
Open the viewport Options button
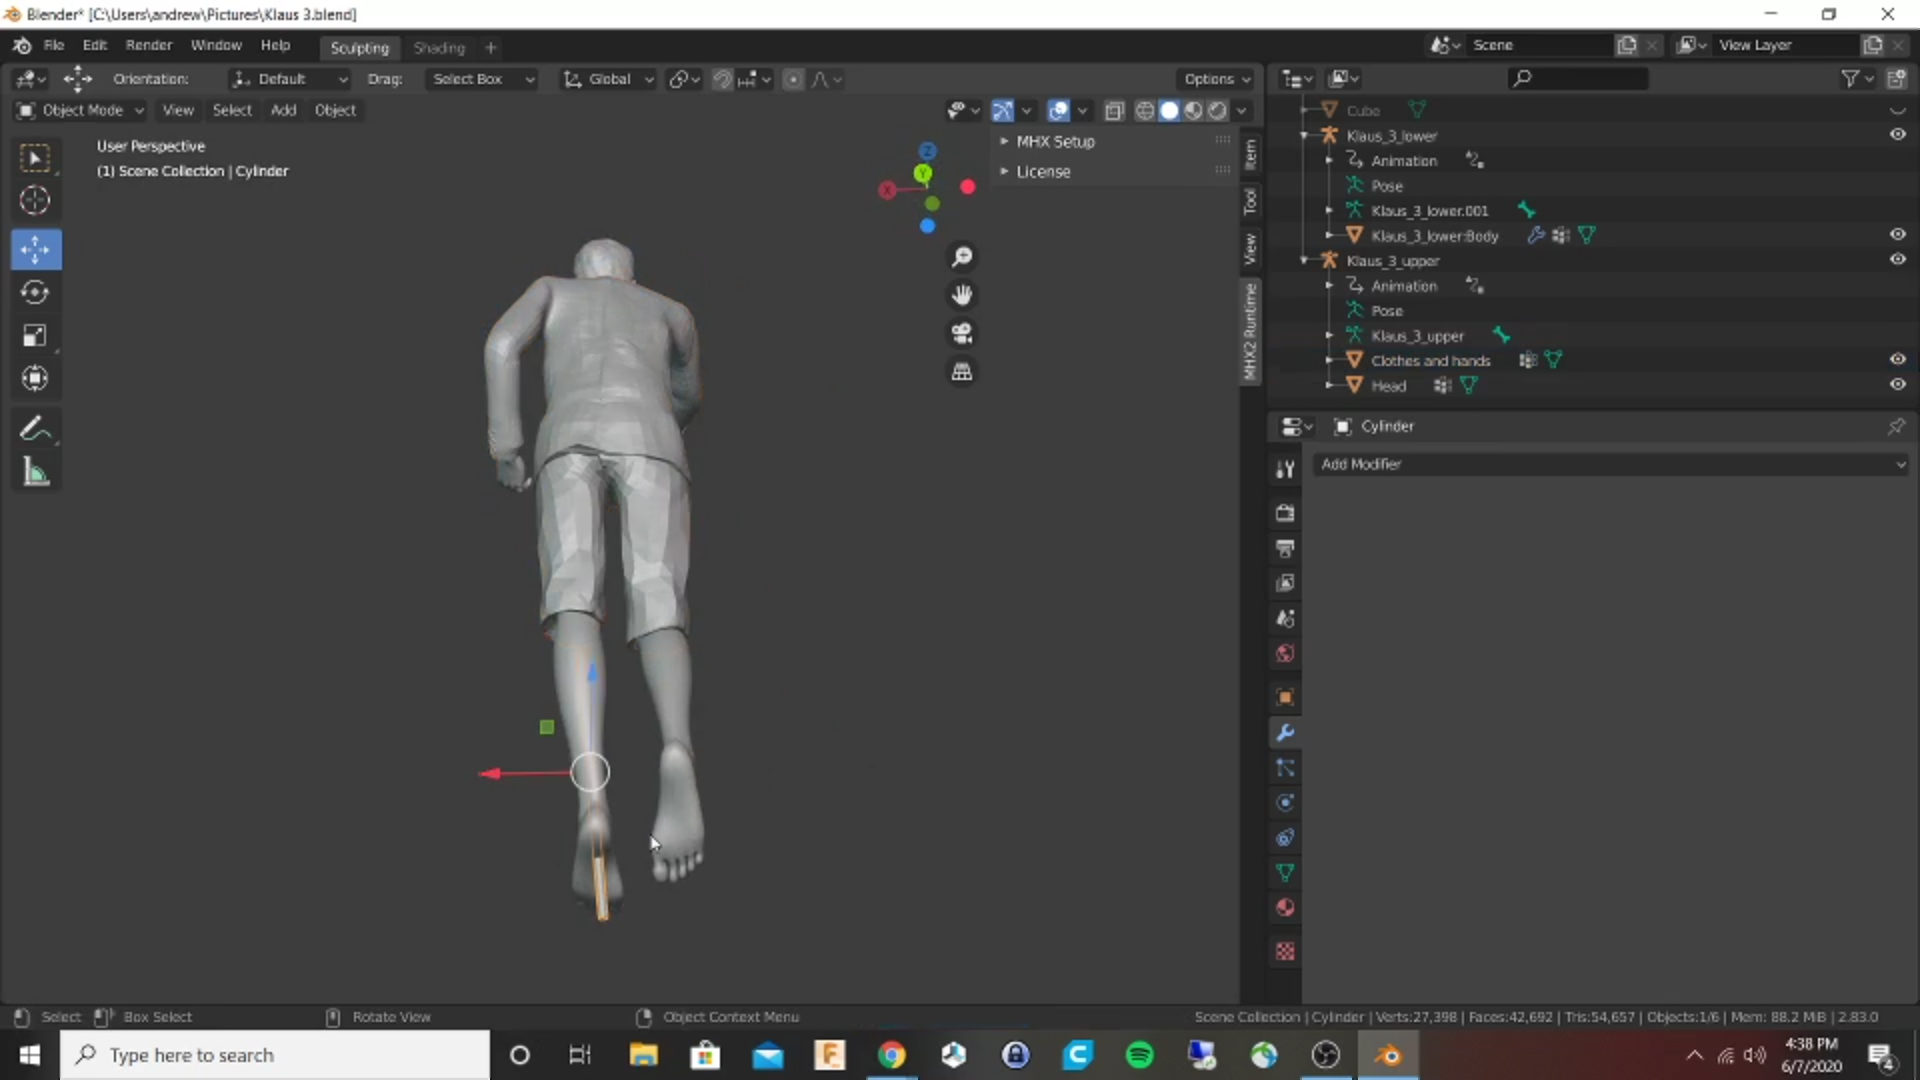(x=1215, y=79)
